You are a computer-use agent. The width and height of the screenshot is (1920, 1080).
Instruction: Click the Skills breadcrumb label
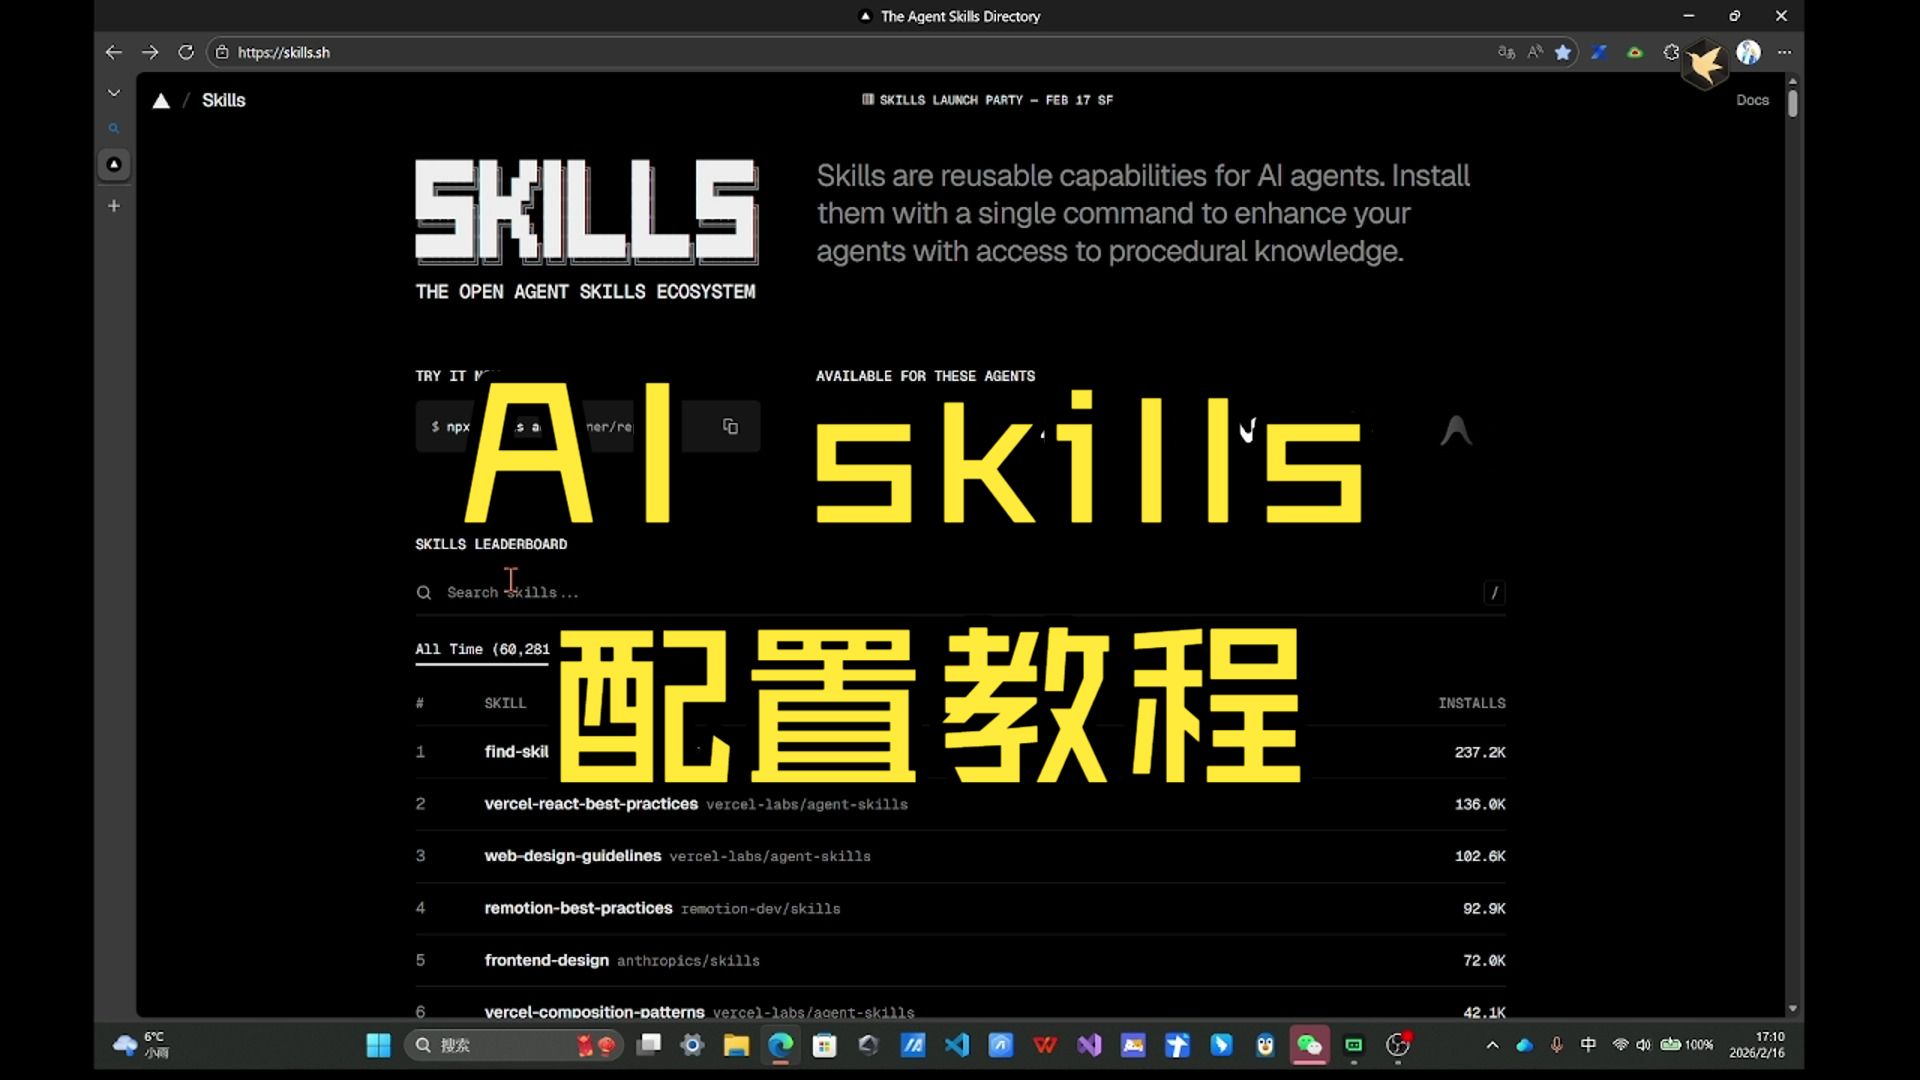(x=223, y=100)
